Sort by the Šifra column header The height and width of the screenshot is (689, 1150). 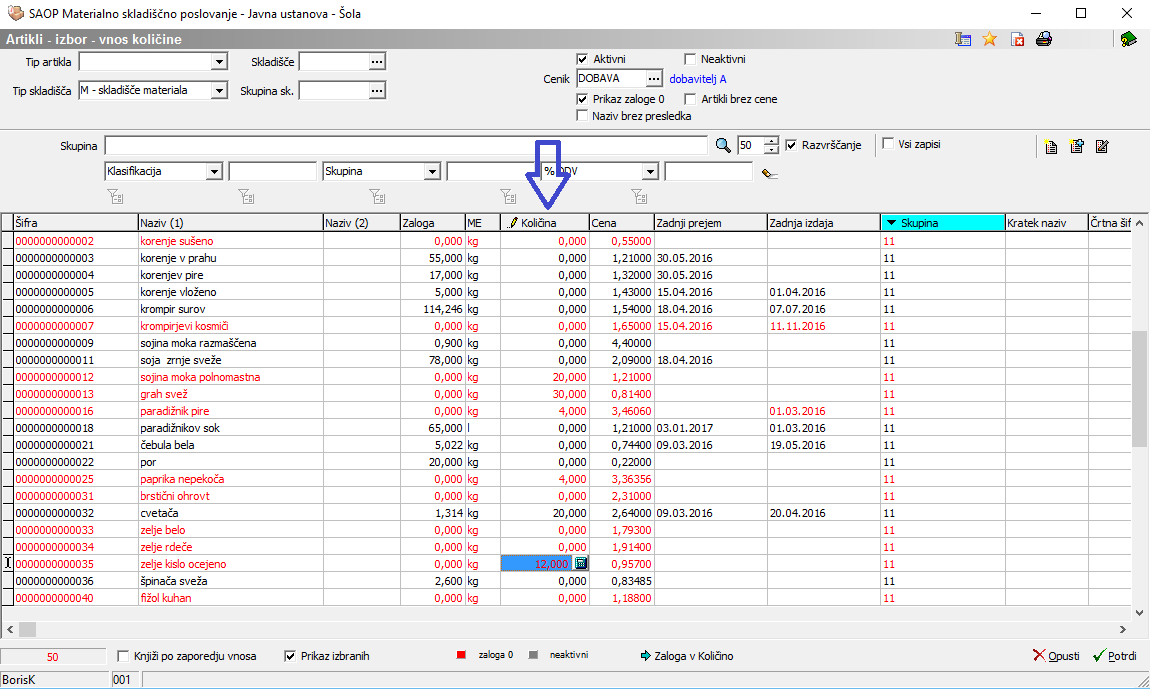tap(76, 222)
